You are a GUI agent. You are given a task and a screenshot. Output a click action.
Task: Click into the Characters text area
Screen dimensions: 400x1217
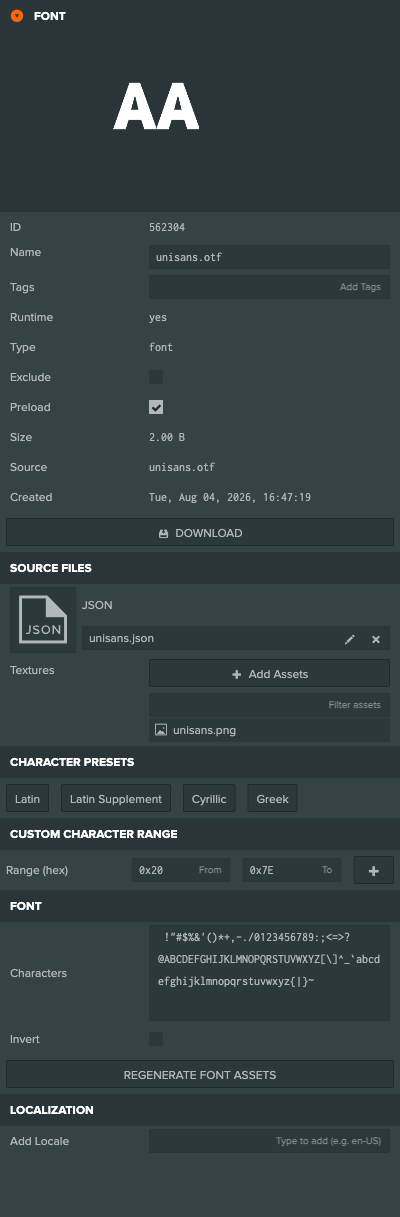[269, 973]
